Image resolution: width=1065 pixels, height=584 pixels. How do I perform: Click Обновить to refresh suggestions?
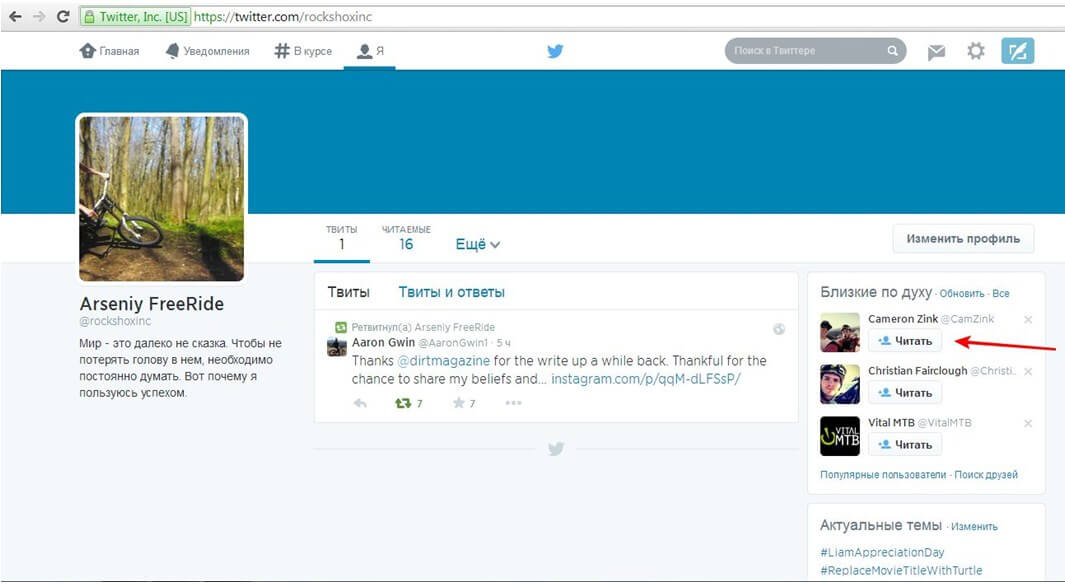[x=962, y=293]
